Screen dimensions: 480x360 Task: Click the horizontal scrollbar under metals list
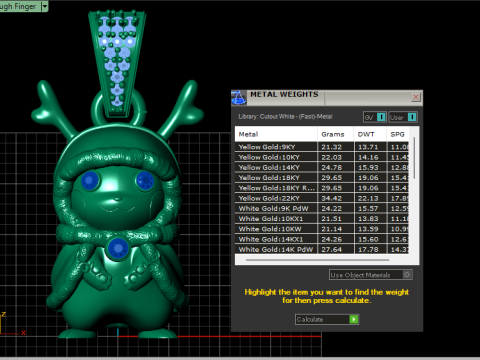[317, 260]
